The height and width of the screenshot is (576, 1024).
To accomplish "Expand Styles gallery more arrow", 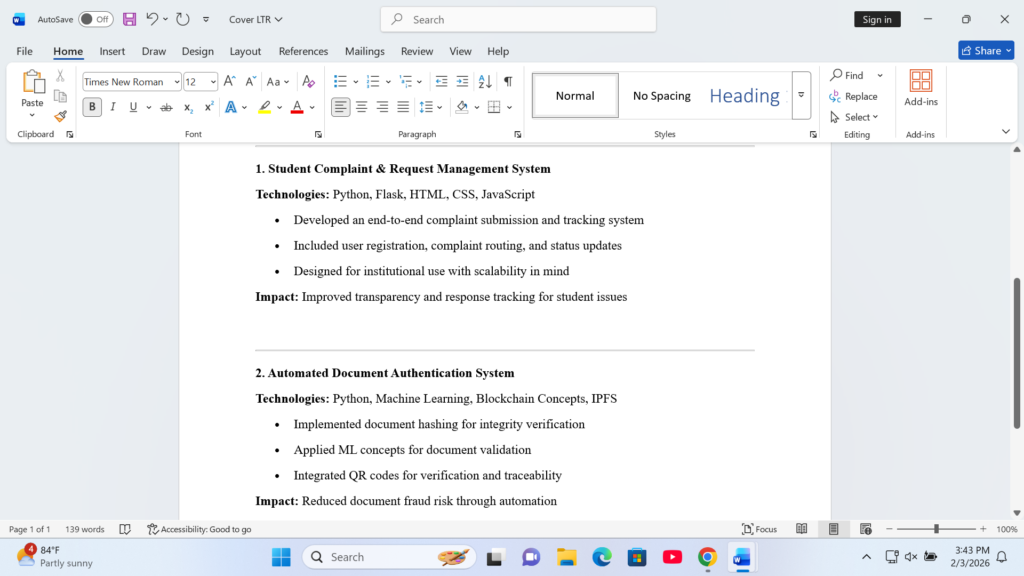I will point(801,95).
